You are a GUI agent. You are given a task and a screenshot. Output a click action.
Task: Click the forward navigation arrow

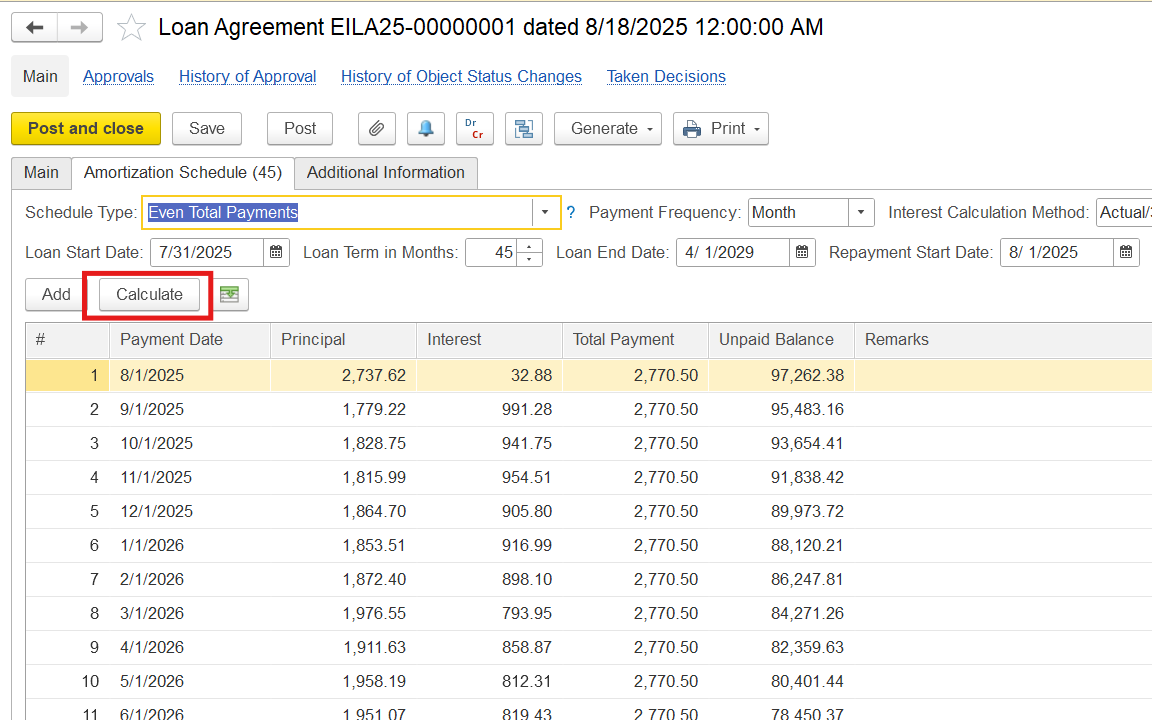point(80,28)
